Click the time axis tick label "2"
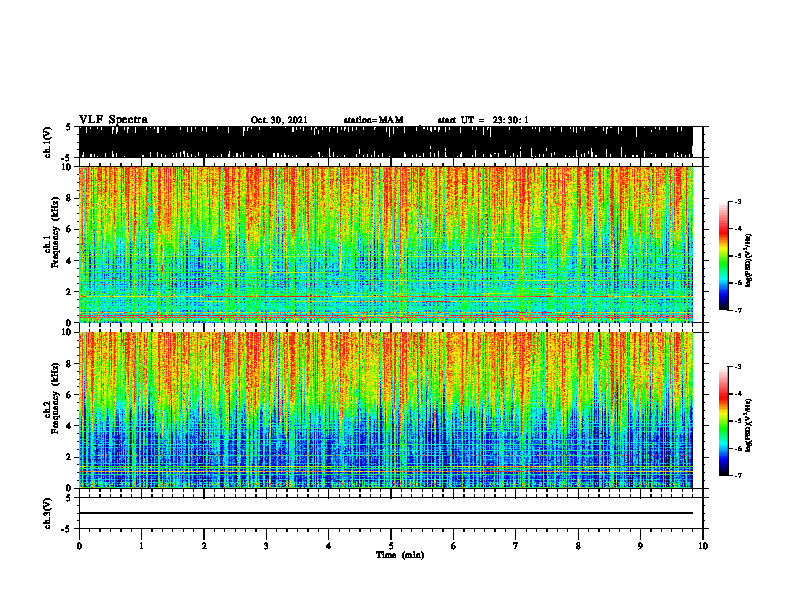The width and height of the screenshot is (792, 612). click(204, 546)
